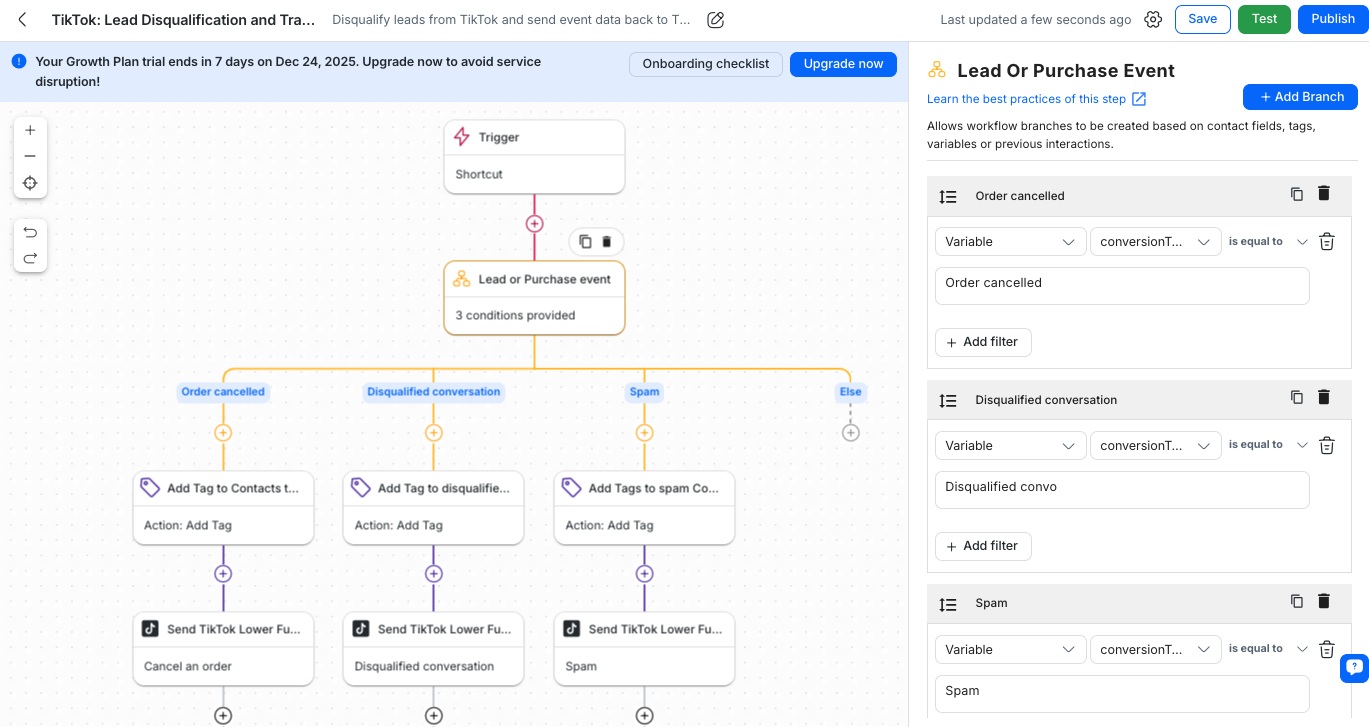The width and height of the screenshot is (1369, 727).
Task: Click the plus node below the Shortcut trigger
Action: click(535, 223)
